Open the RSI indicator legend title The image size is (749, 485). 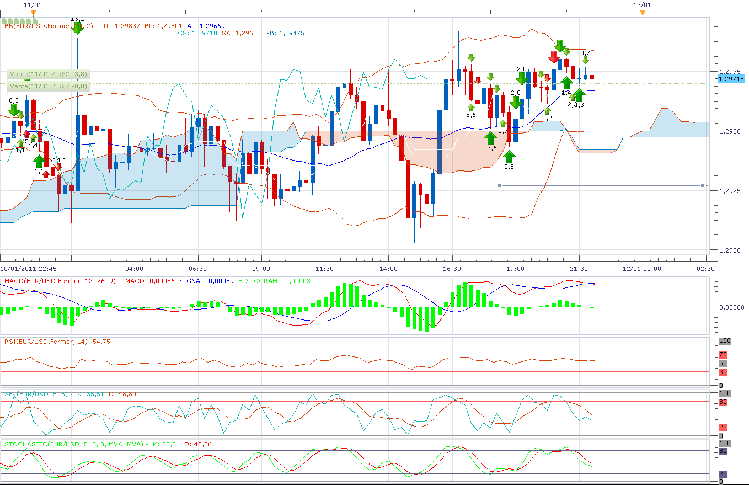40,343
